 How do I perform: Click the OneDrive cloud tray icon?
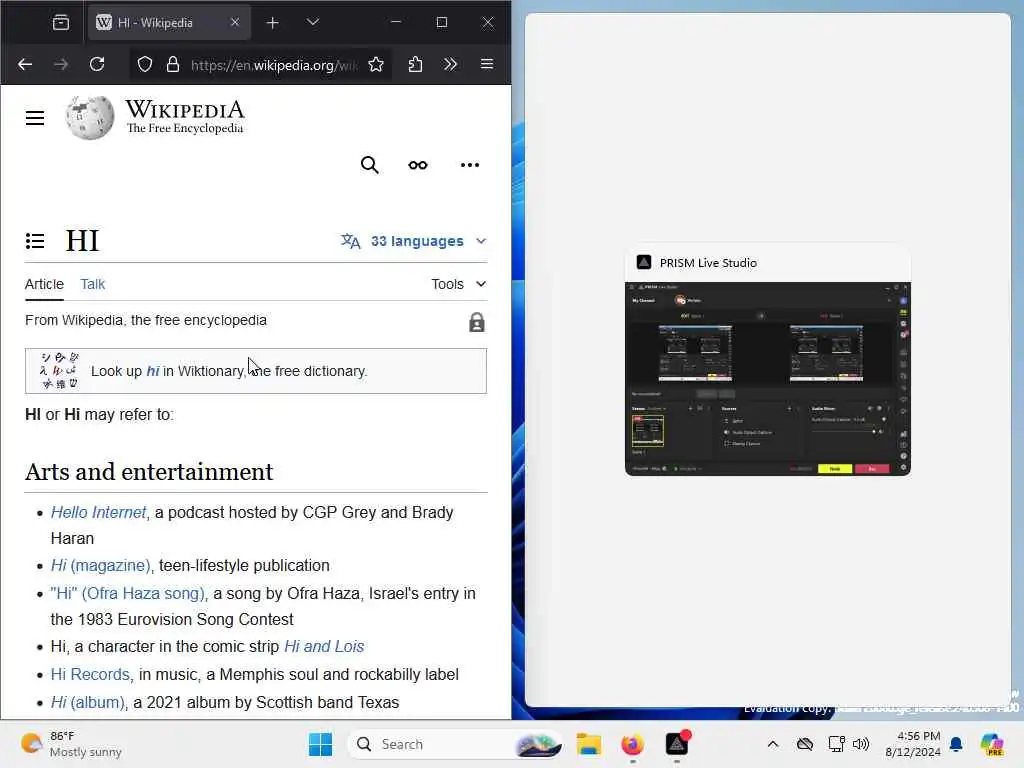[x=805, y=744]
